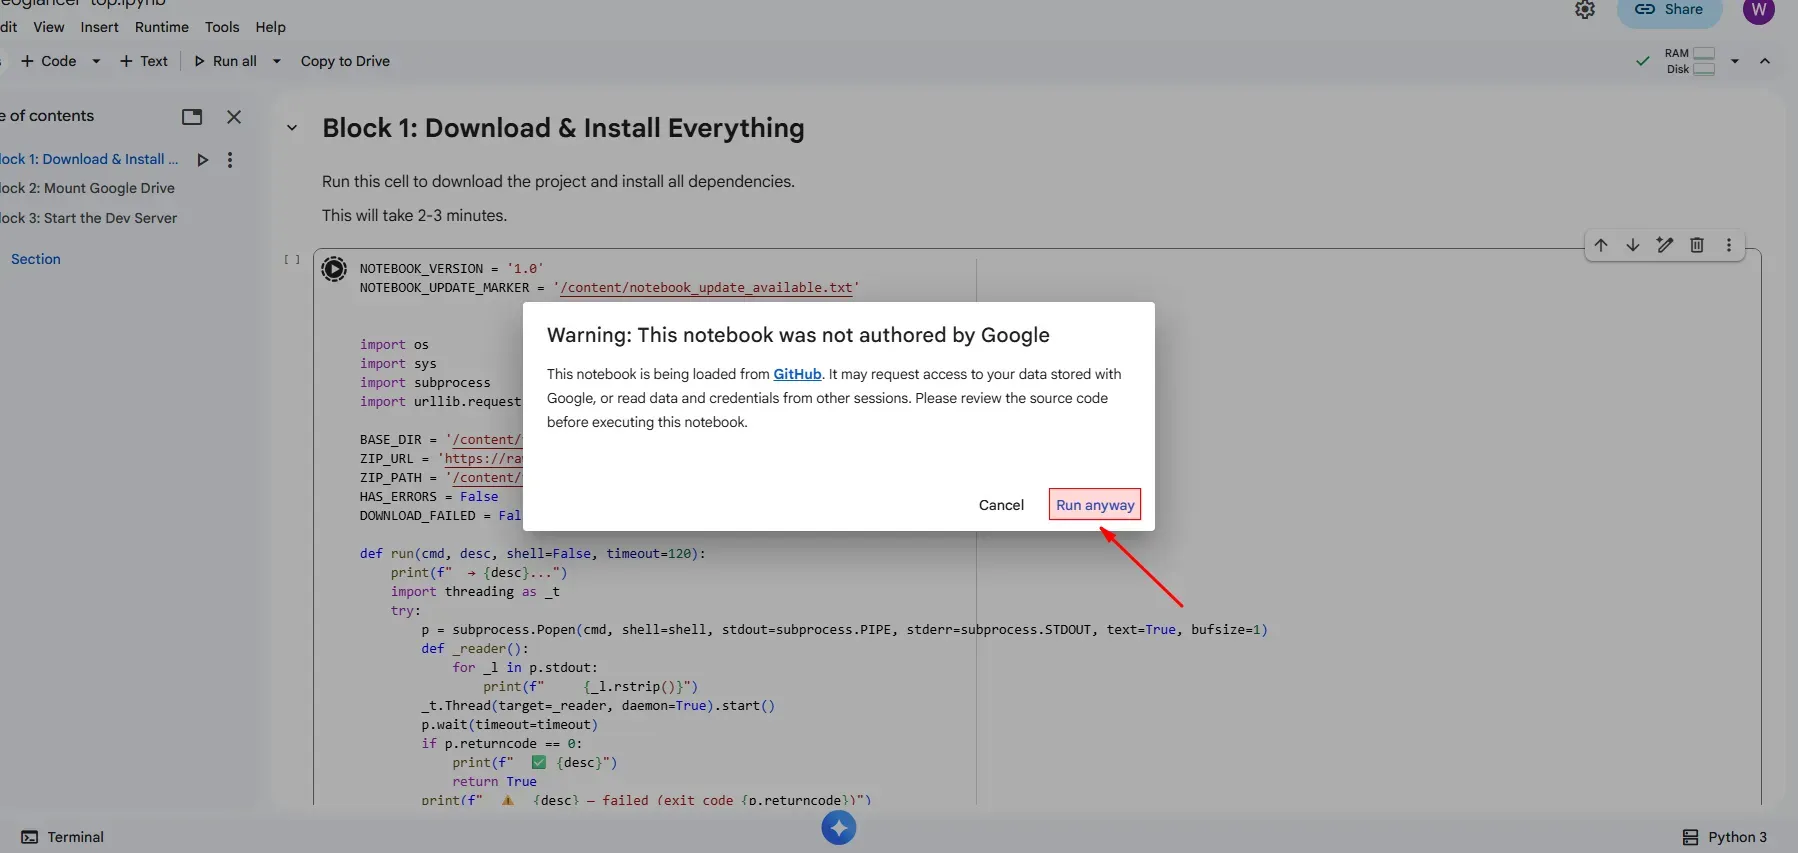
Task: Click the user avatar W icon
Action: pos(1758,10)
